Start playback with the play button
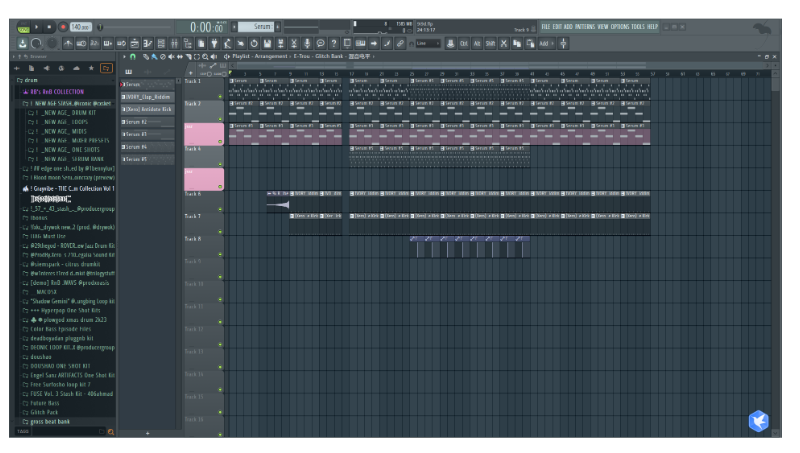The image size is (800, 453). click(36, 27)
